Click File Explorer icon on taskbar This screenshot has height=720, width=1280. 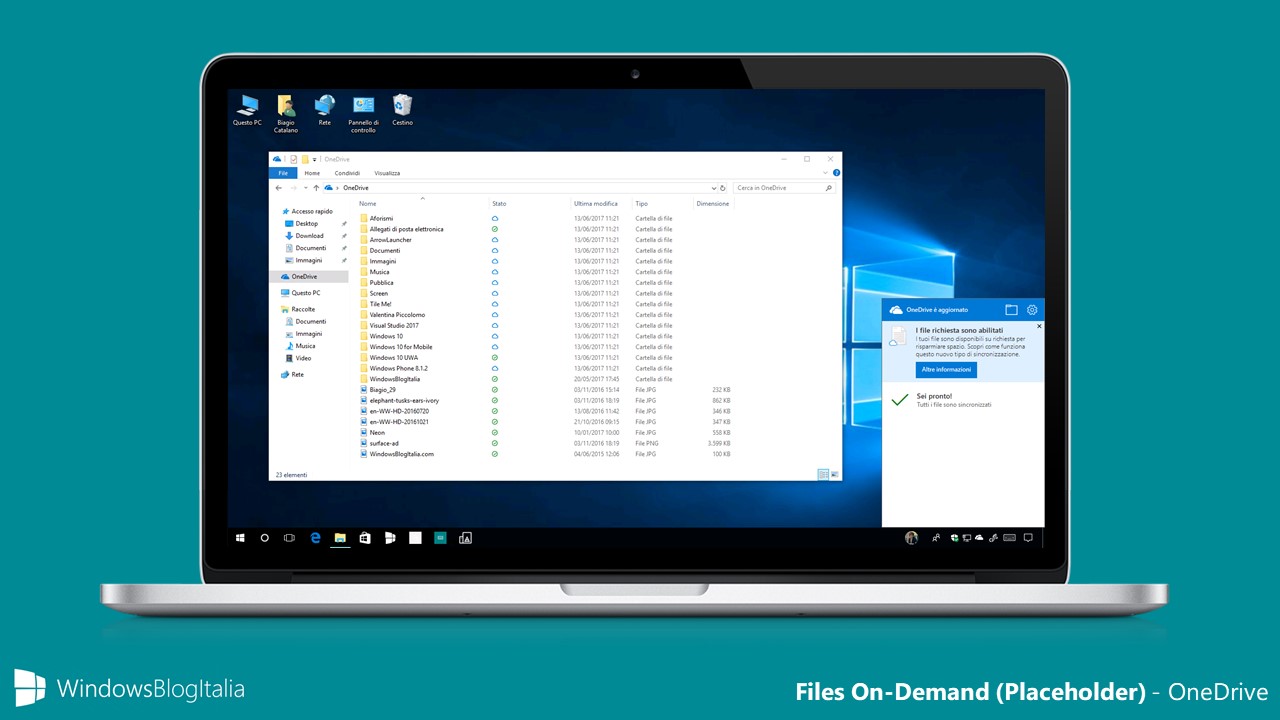point(340,538)
